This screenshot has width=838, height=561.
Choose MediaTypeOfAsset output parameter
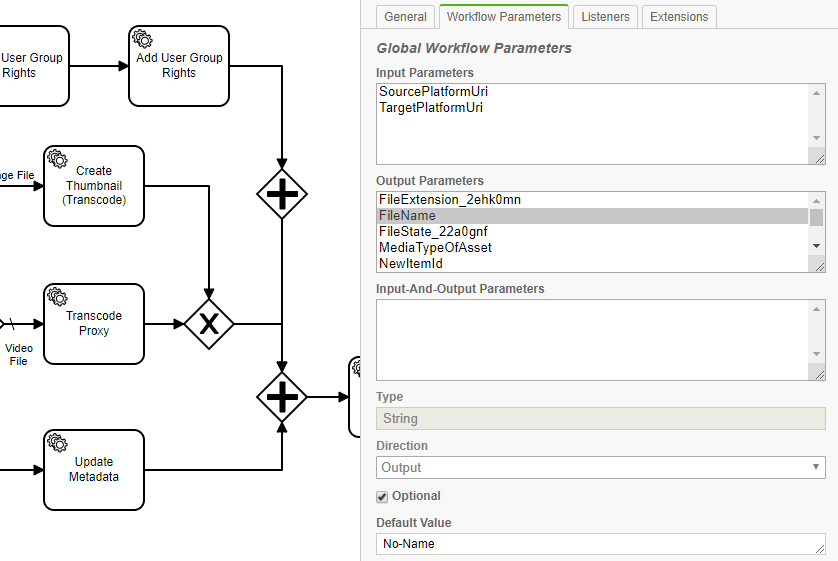[435, 248]
